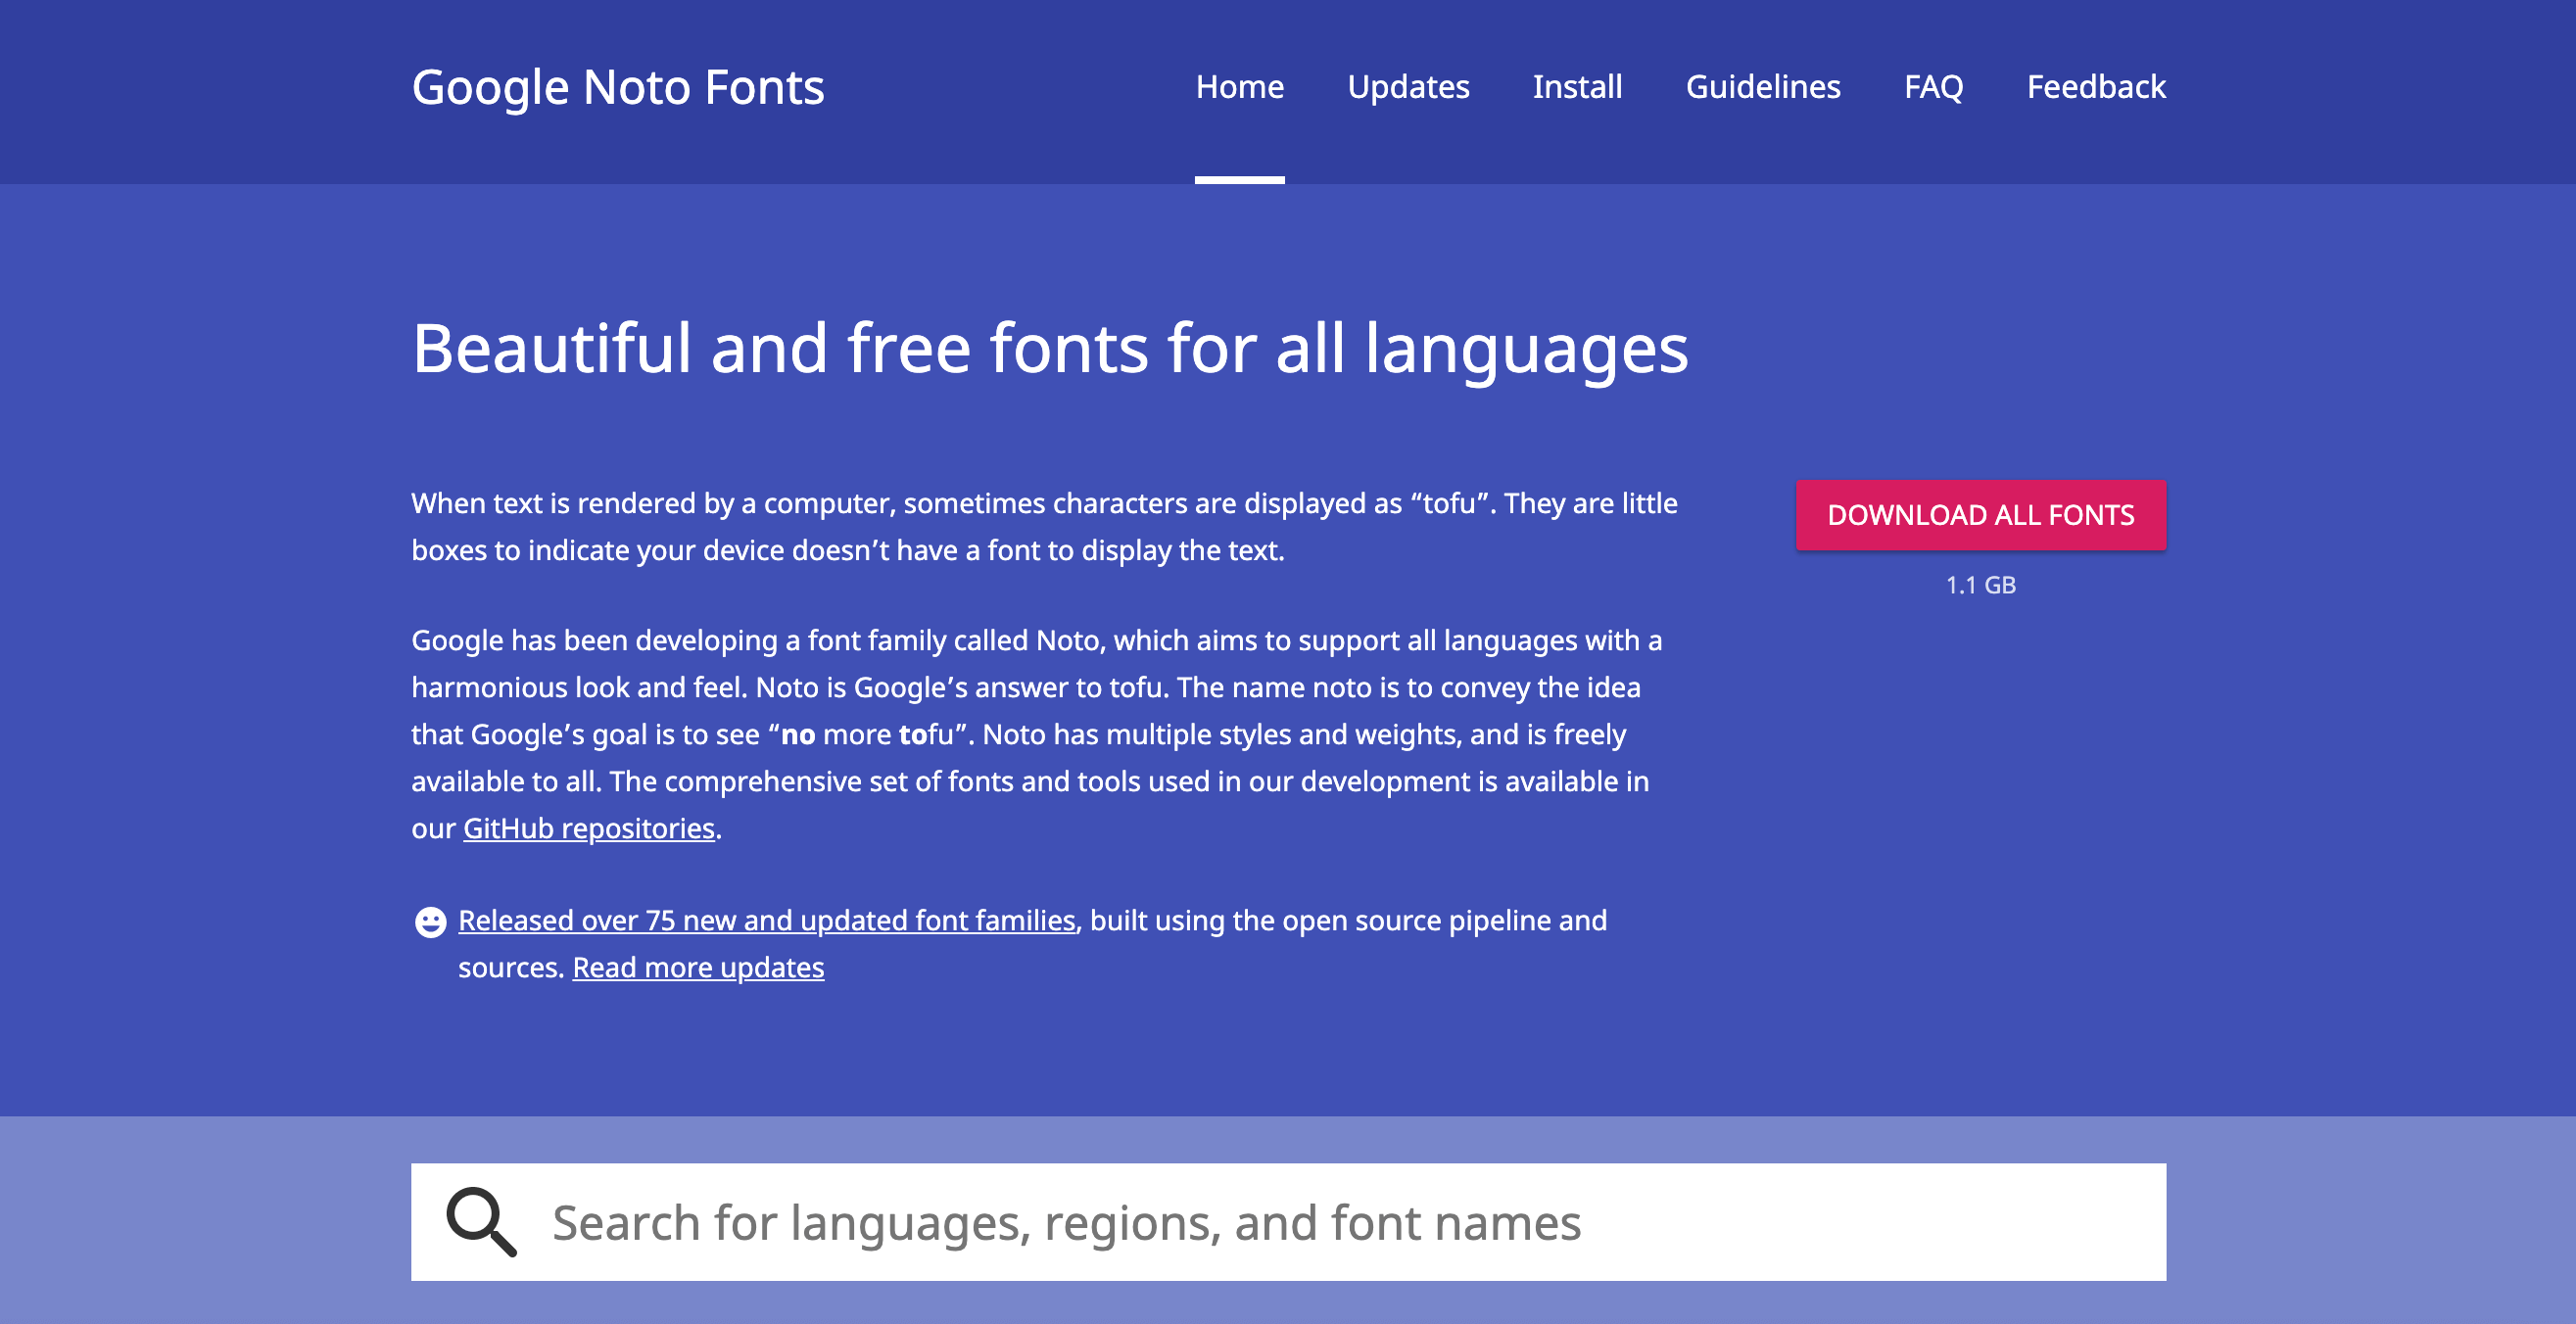The width and height of the screenshot is (2576, 1324).
Task: Follow the GitHub repositories link
Action: pos(589,828)
